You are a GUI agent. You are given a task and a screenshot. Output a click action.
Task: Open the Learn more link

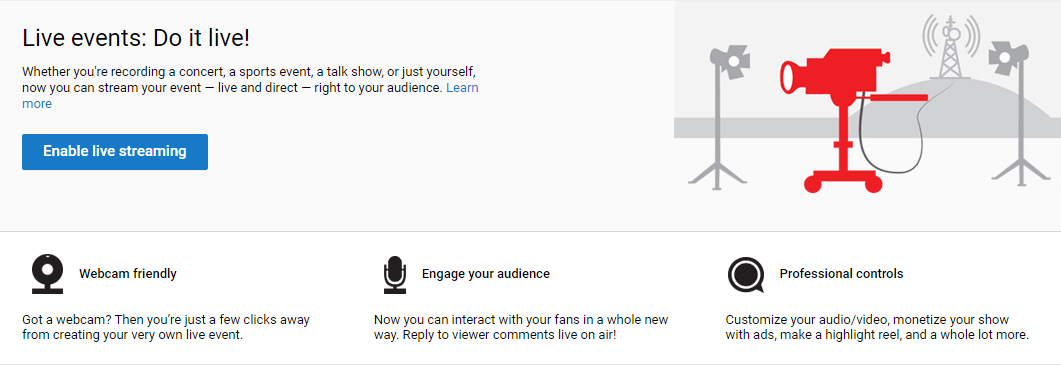[462, 88]
